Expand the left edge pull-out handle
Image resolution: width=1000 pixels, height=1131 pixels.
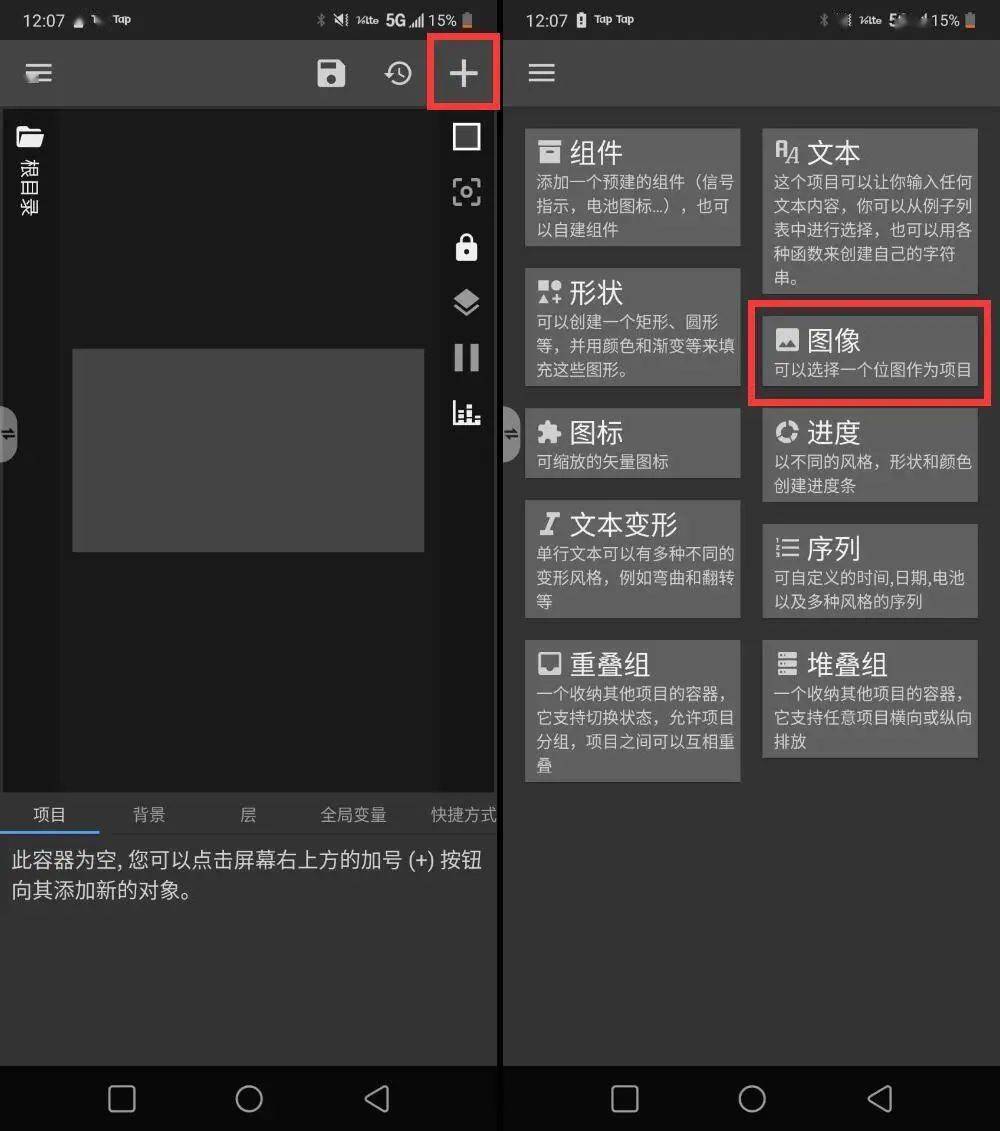click(x=8, y=434)
